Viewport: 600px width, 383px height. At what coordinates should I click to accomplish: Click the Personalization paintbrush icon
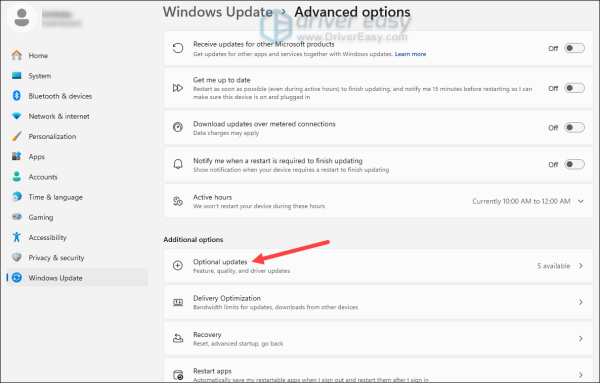point(16,136)
